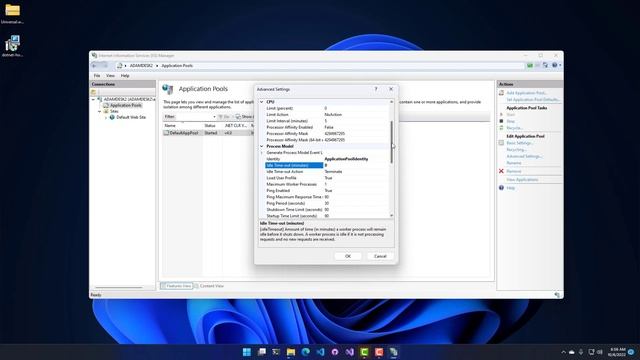Screen dimensions: 640x360
Task: Open Visual Studio from taskbar
Action: pos(350,352)
